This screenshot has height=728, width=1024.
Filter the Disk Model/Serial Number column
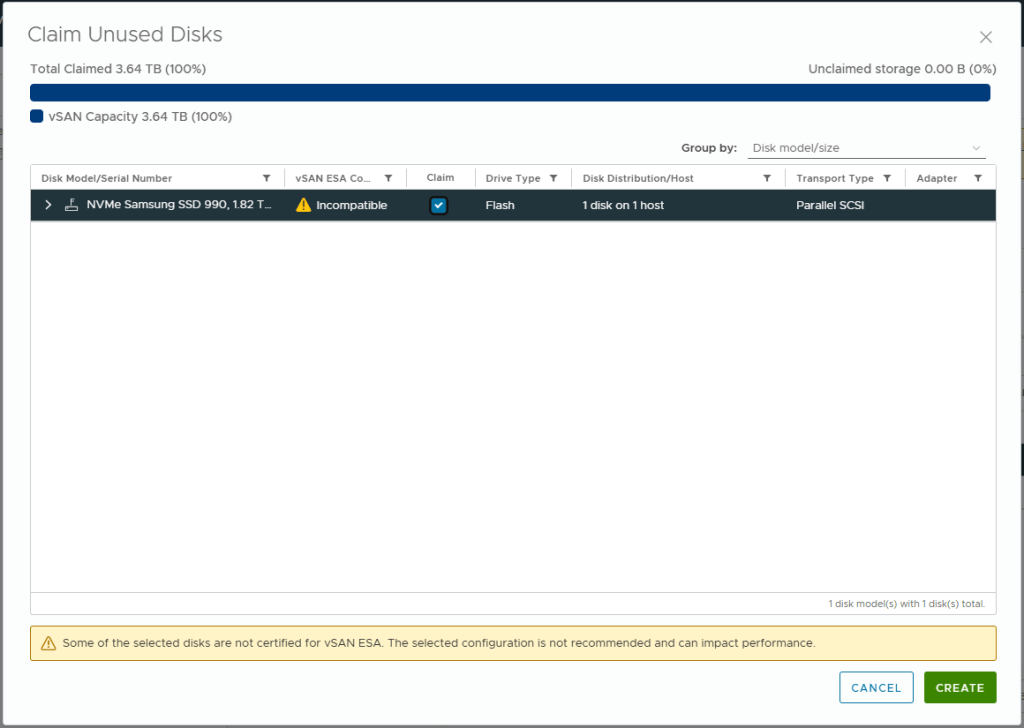tap(266, 178)
